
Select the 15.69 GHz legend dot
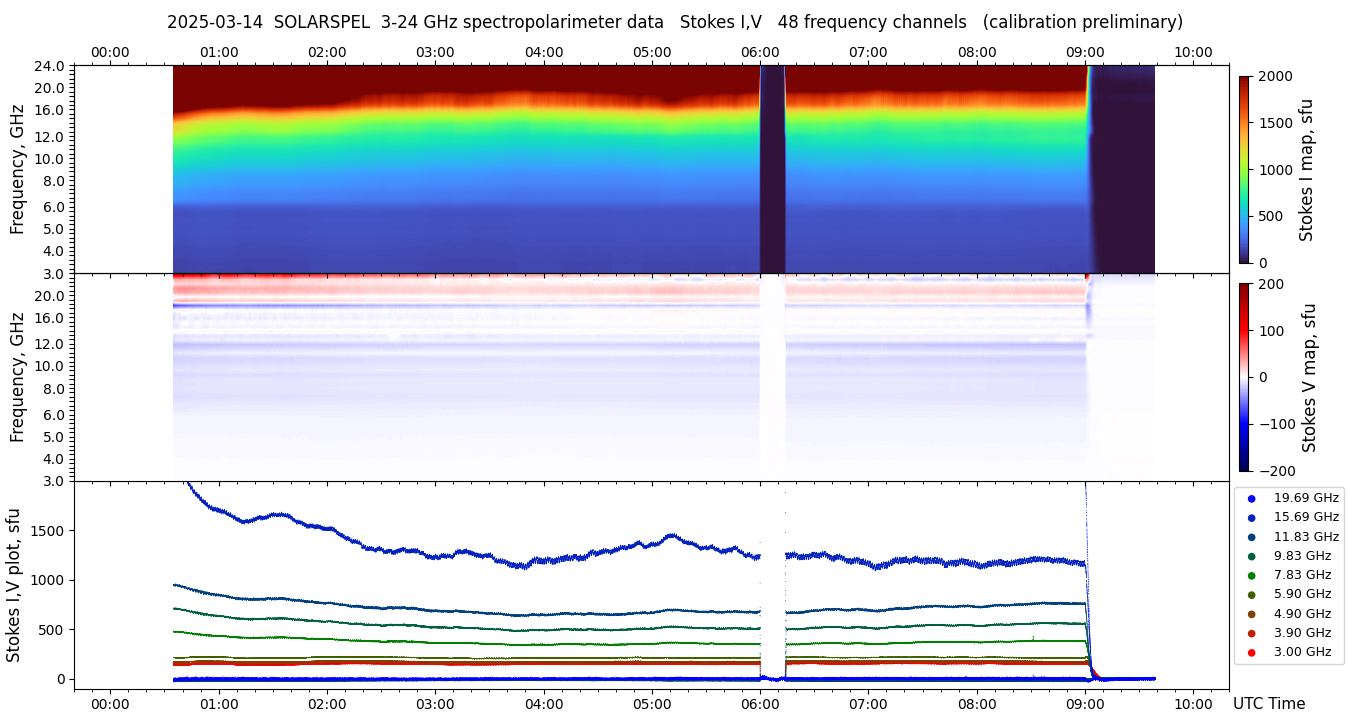(1251, 517)
